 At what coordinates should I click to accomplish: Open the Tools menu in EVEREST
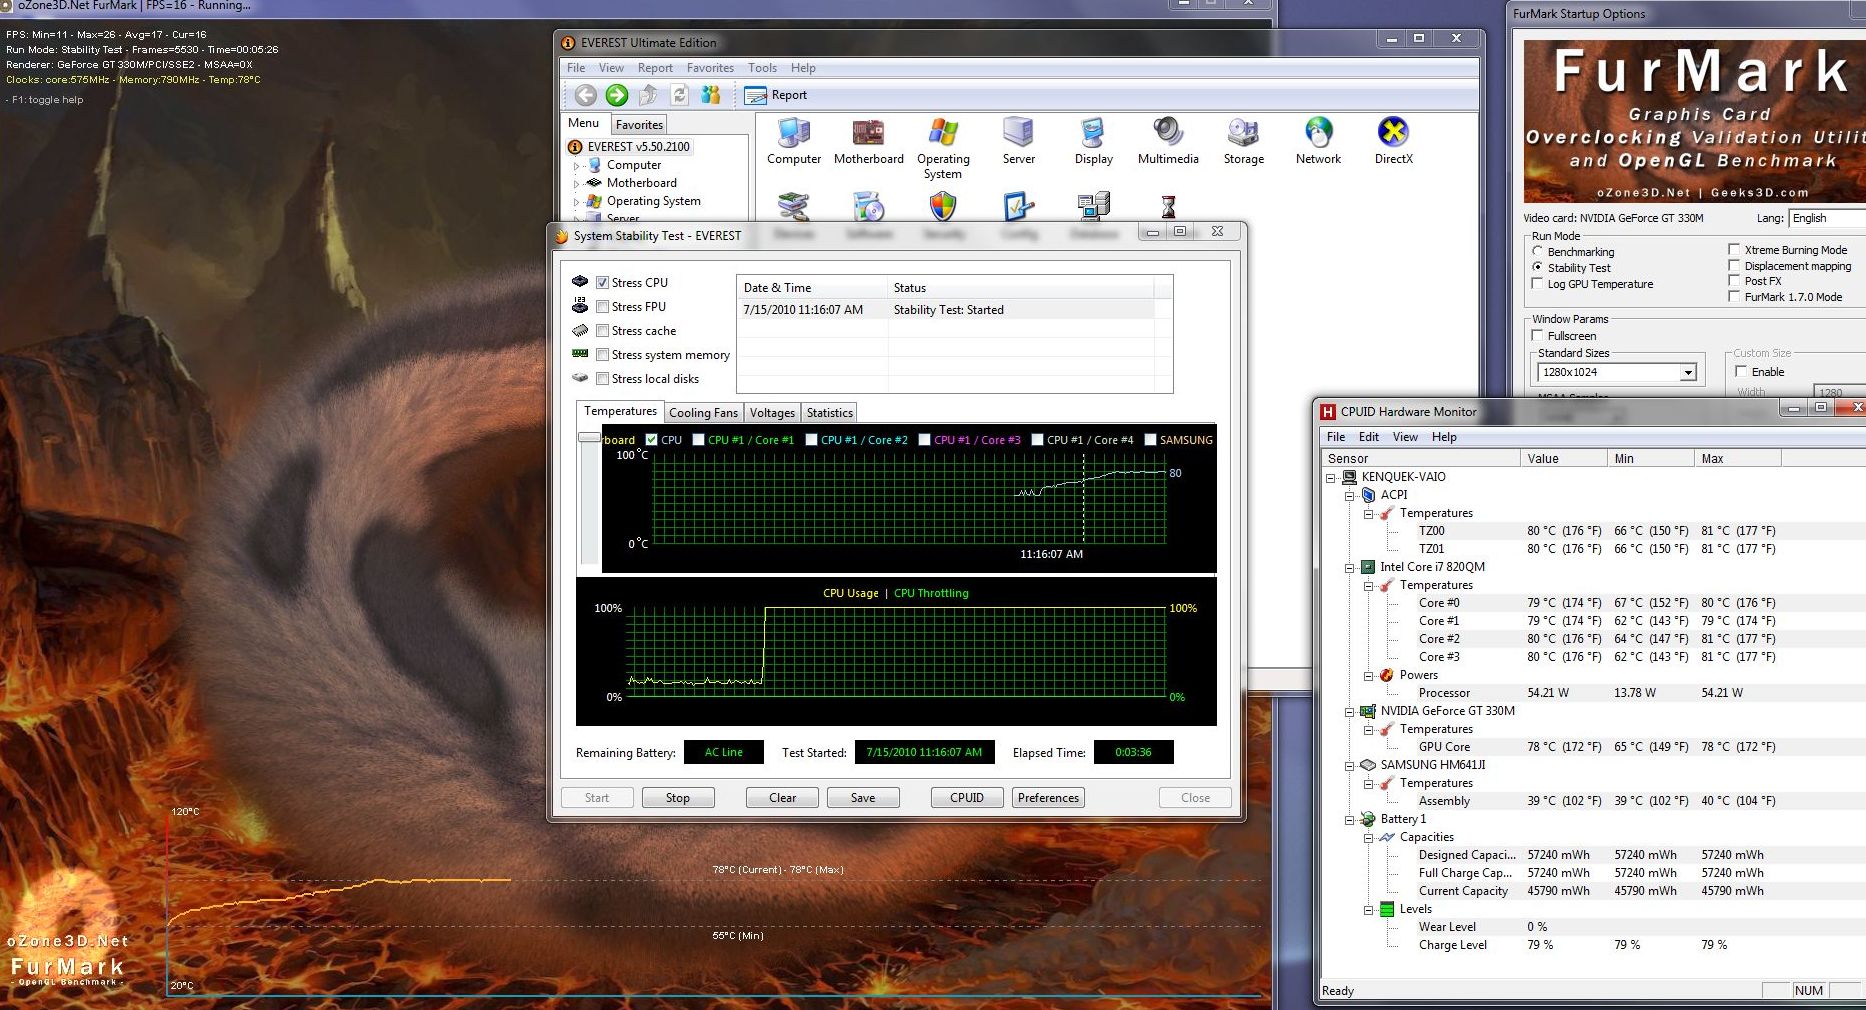pos(762,68)
